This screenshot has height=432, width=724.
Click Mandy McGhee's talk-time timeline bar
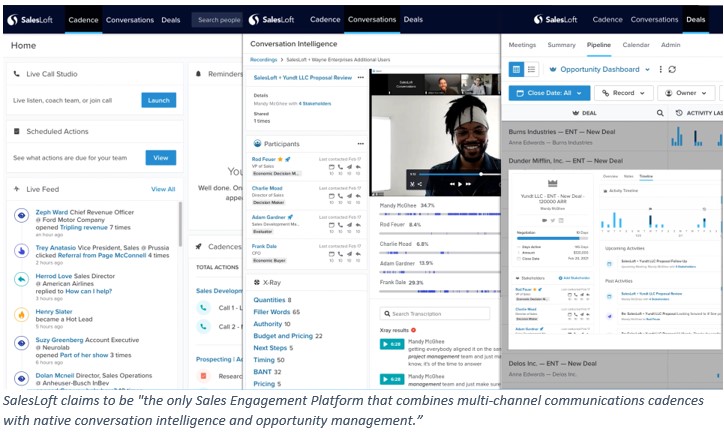coord(440,214)
